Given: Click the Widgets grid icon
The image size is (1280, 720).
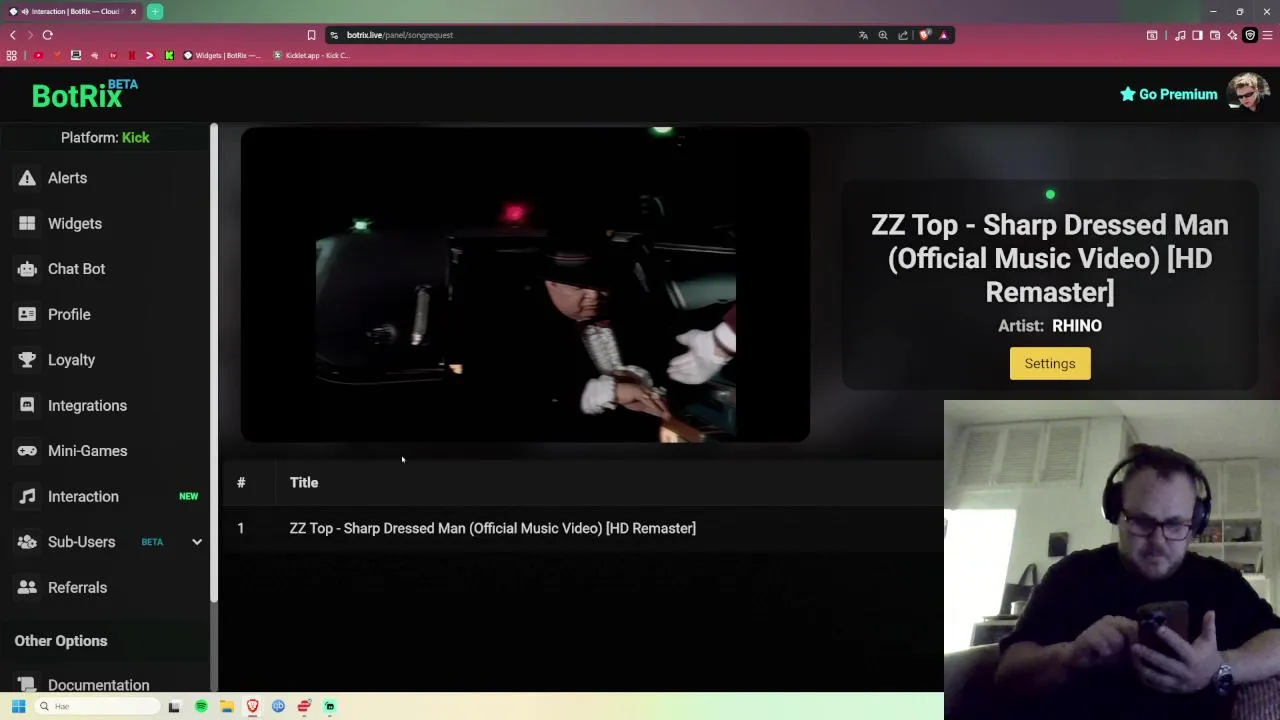Looking at the screenshot, I should pyautogui.click(x=27, y=223).
